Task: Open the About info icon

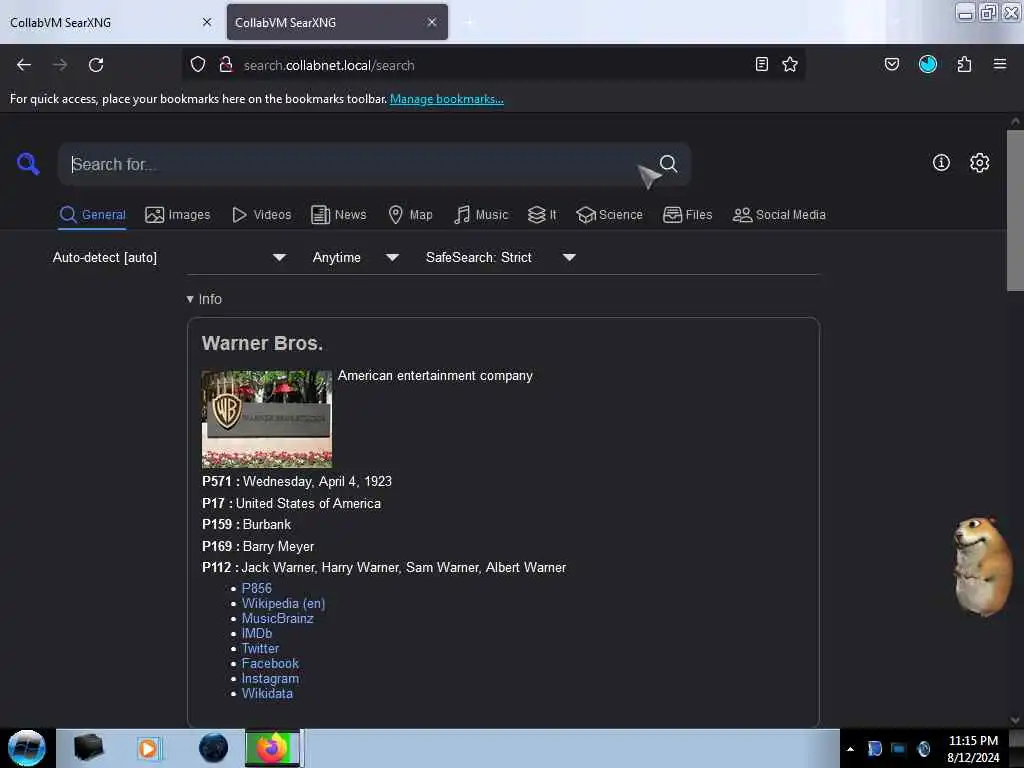Action: point(941,163)
